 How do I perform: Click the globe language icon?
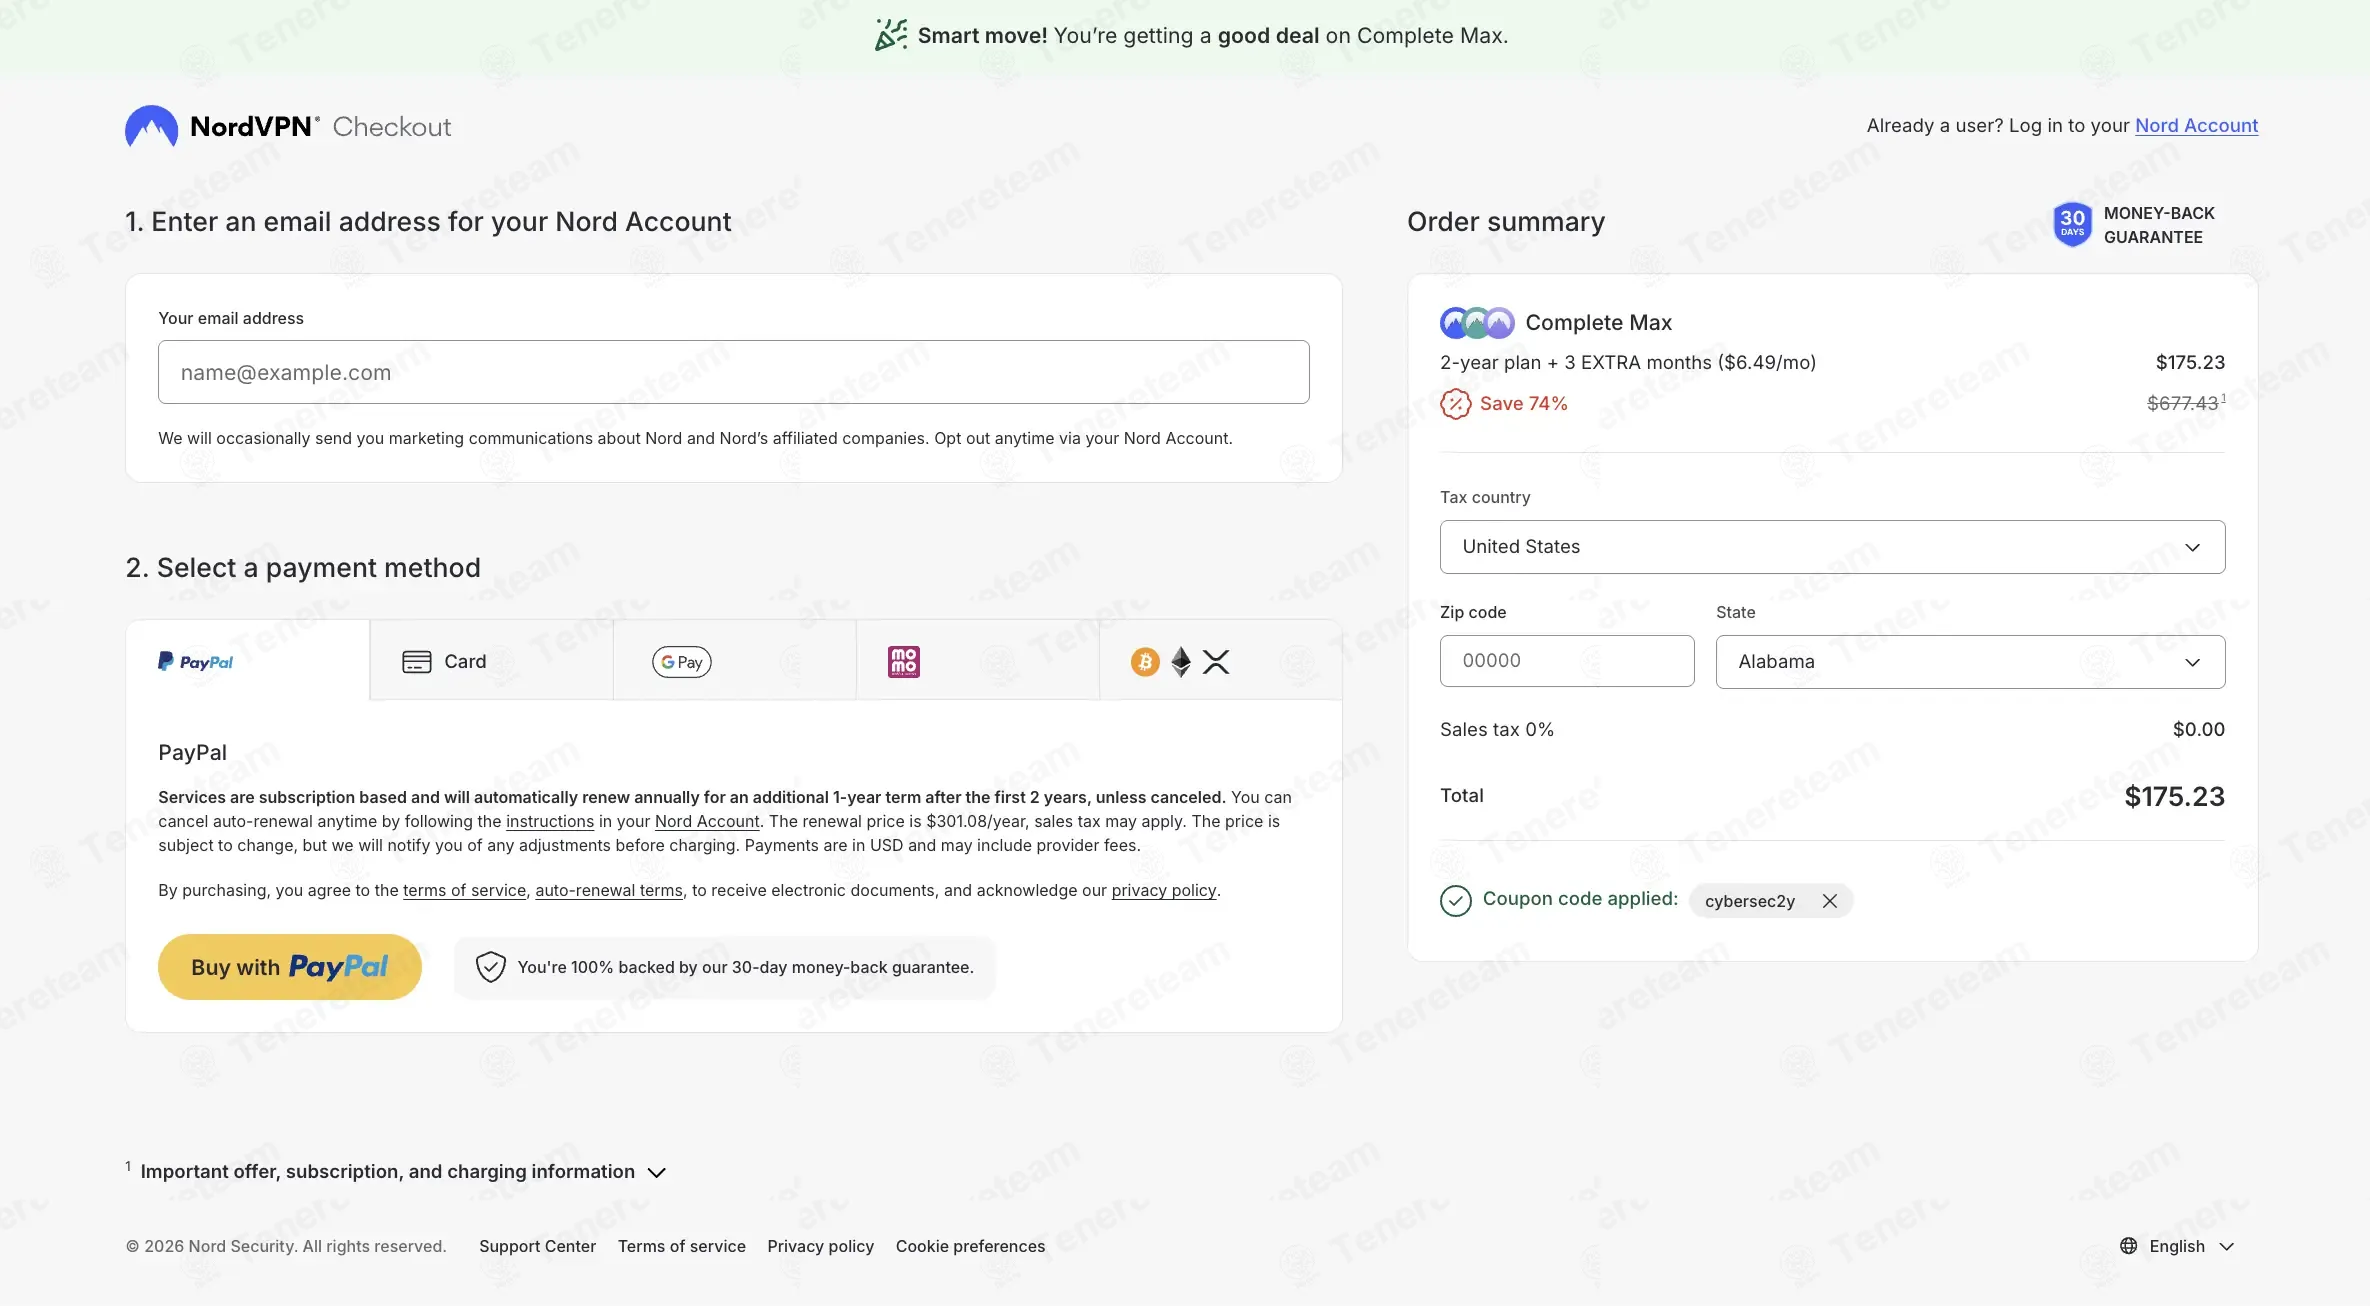coord(2129,1246)
